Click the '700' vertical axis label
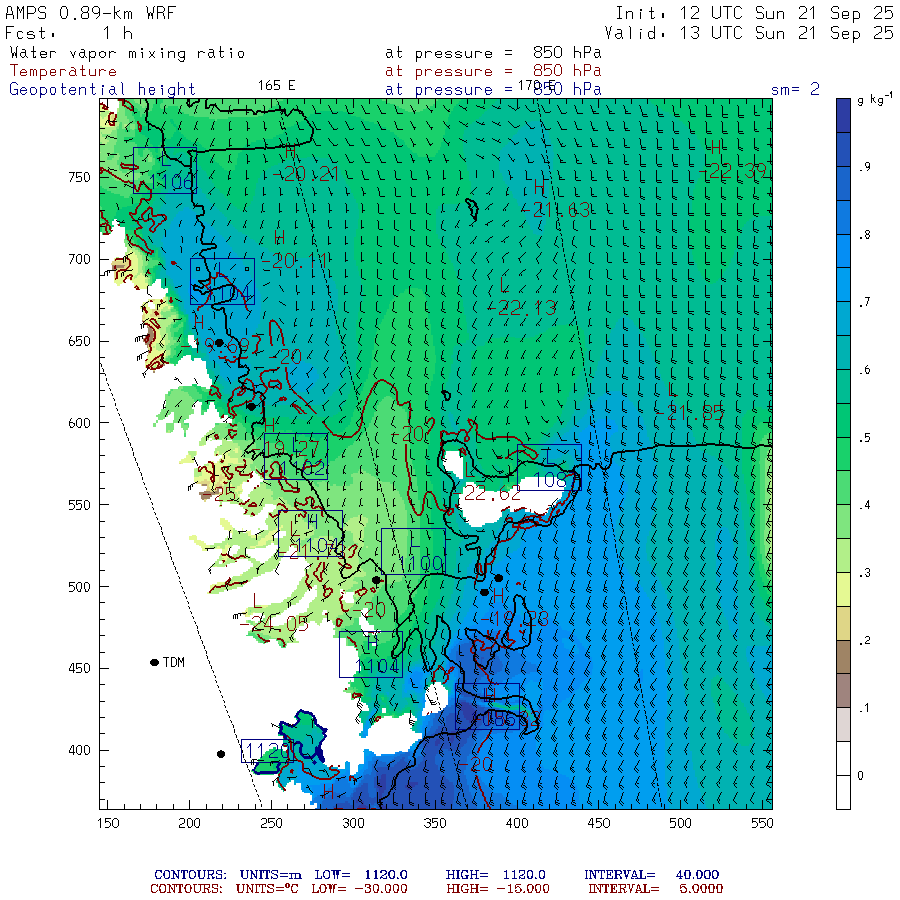Viewport: 900px width, 900px height. point(79,259)
